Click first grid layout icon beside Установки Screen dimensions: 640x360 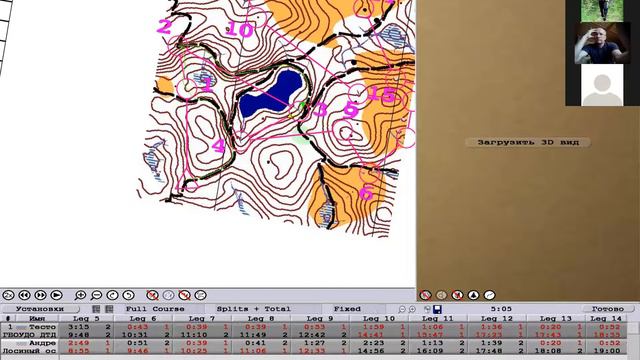[96, 309]
